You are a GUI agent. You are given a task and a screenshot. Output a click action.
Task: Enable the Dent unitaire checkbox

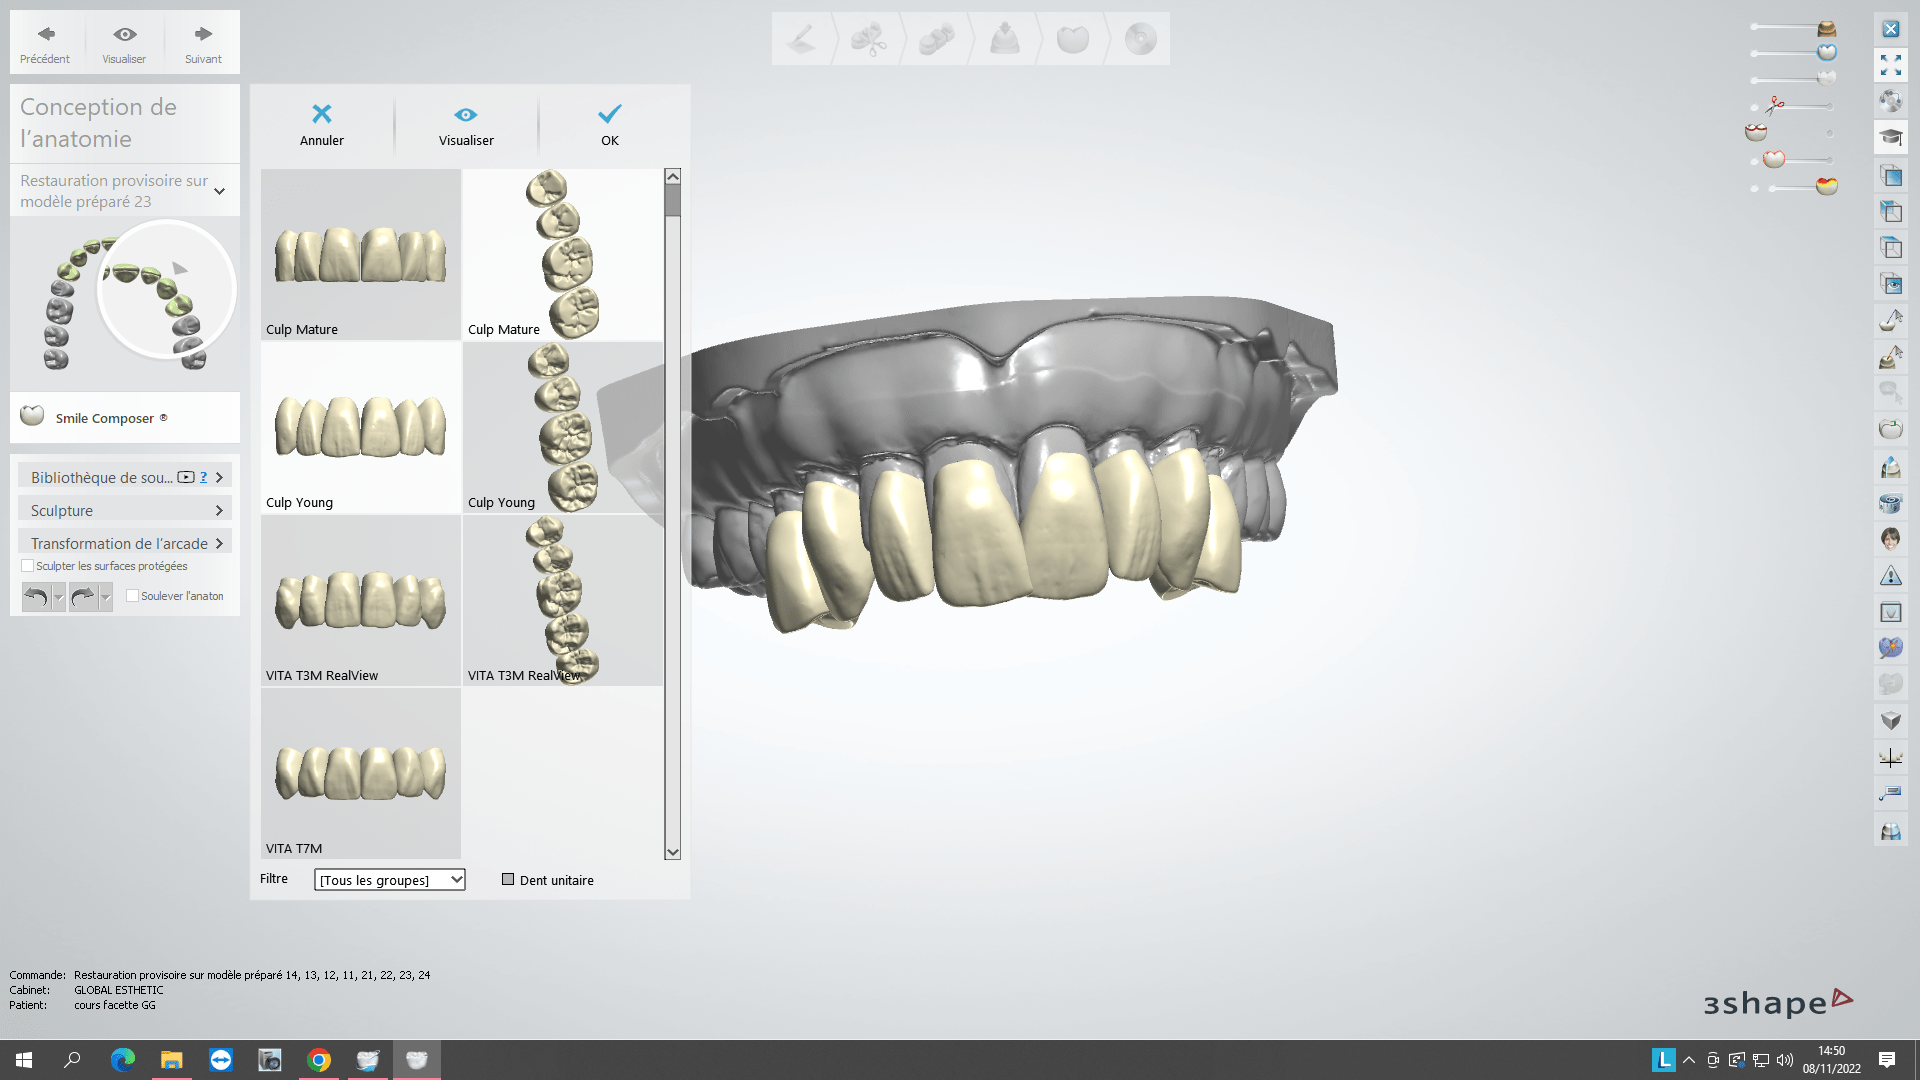click(x=508, y=880)
